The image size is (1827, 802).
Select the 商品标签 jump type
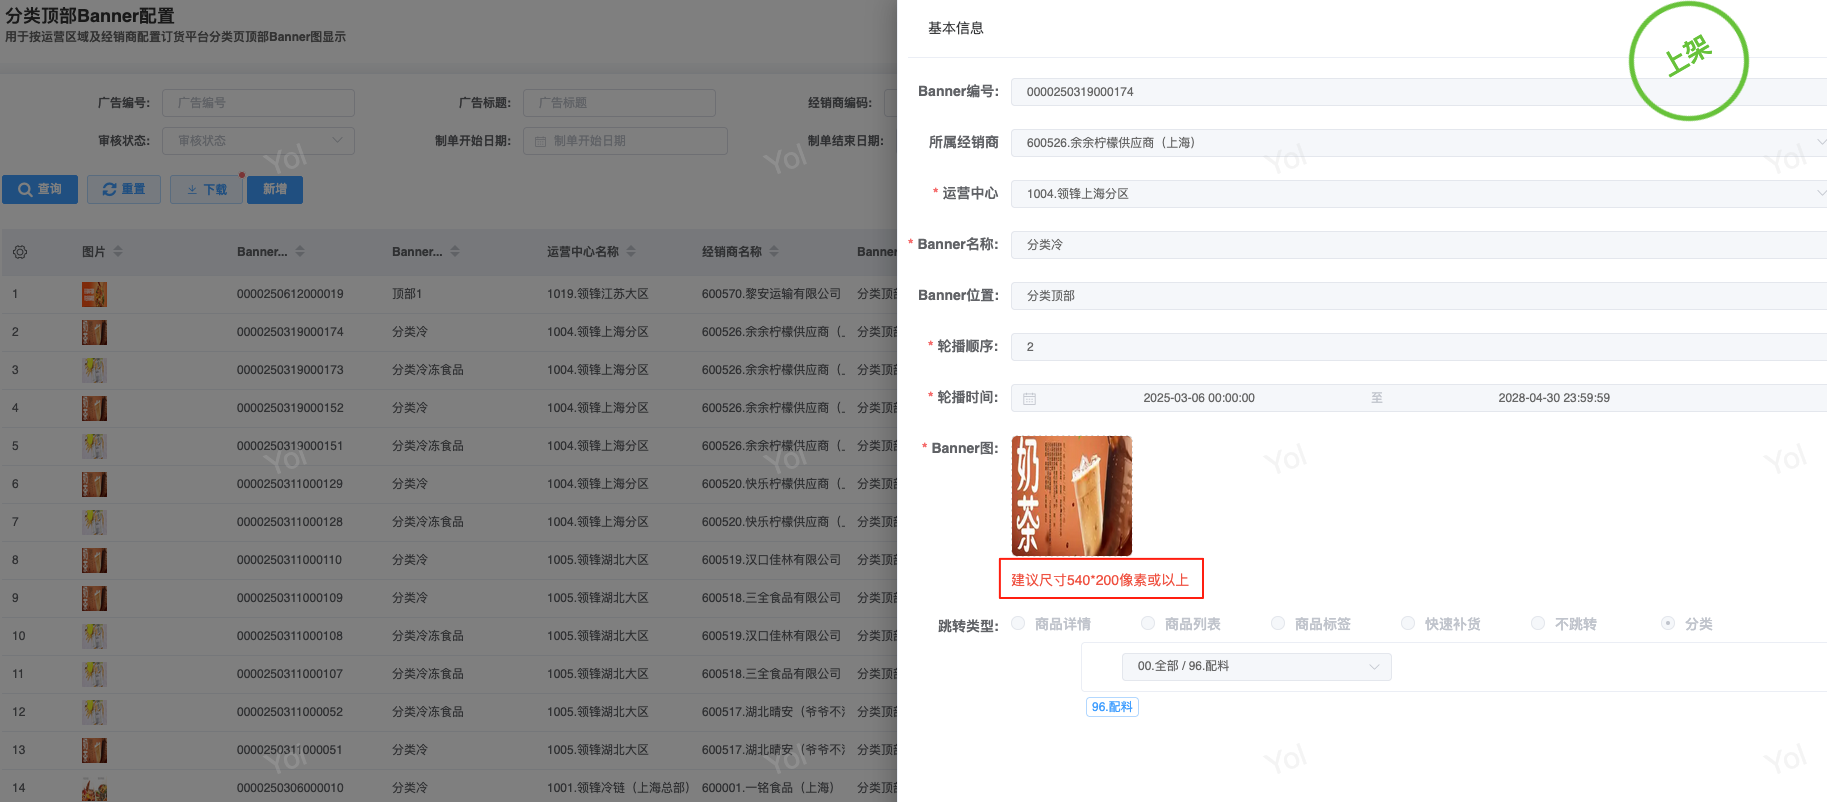click(1278, 623)
